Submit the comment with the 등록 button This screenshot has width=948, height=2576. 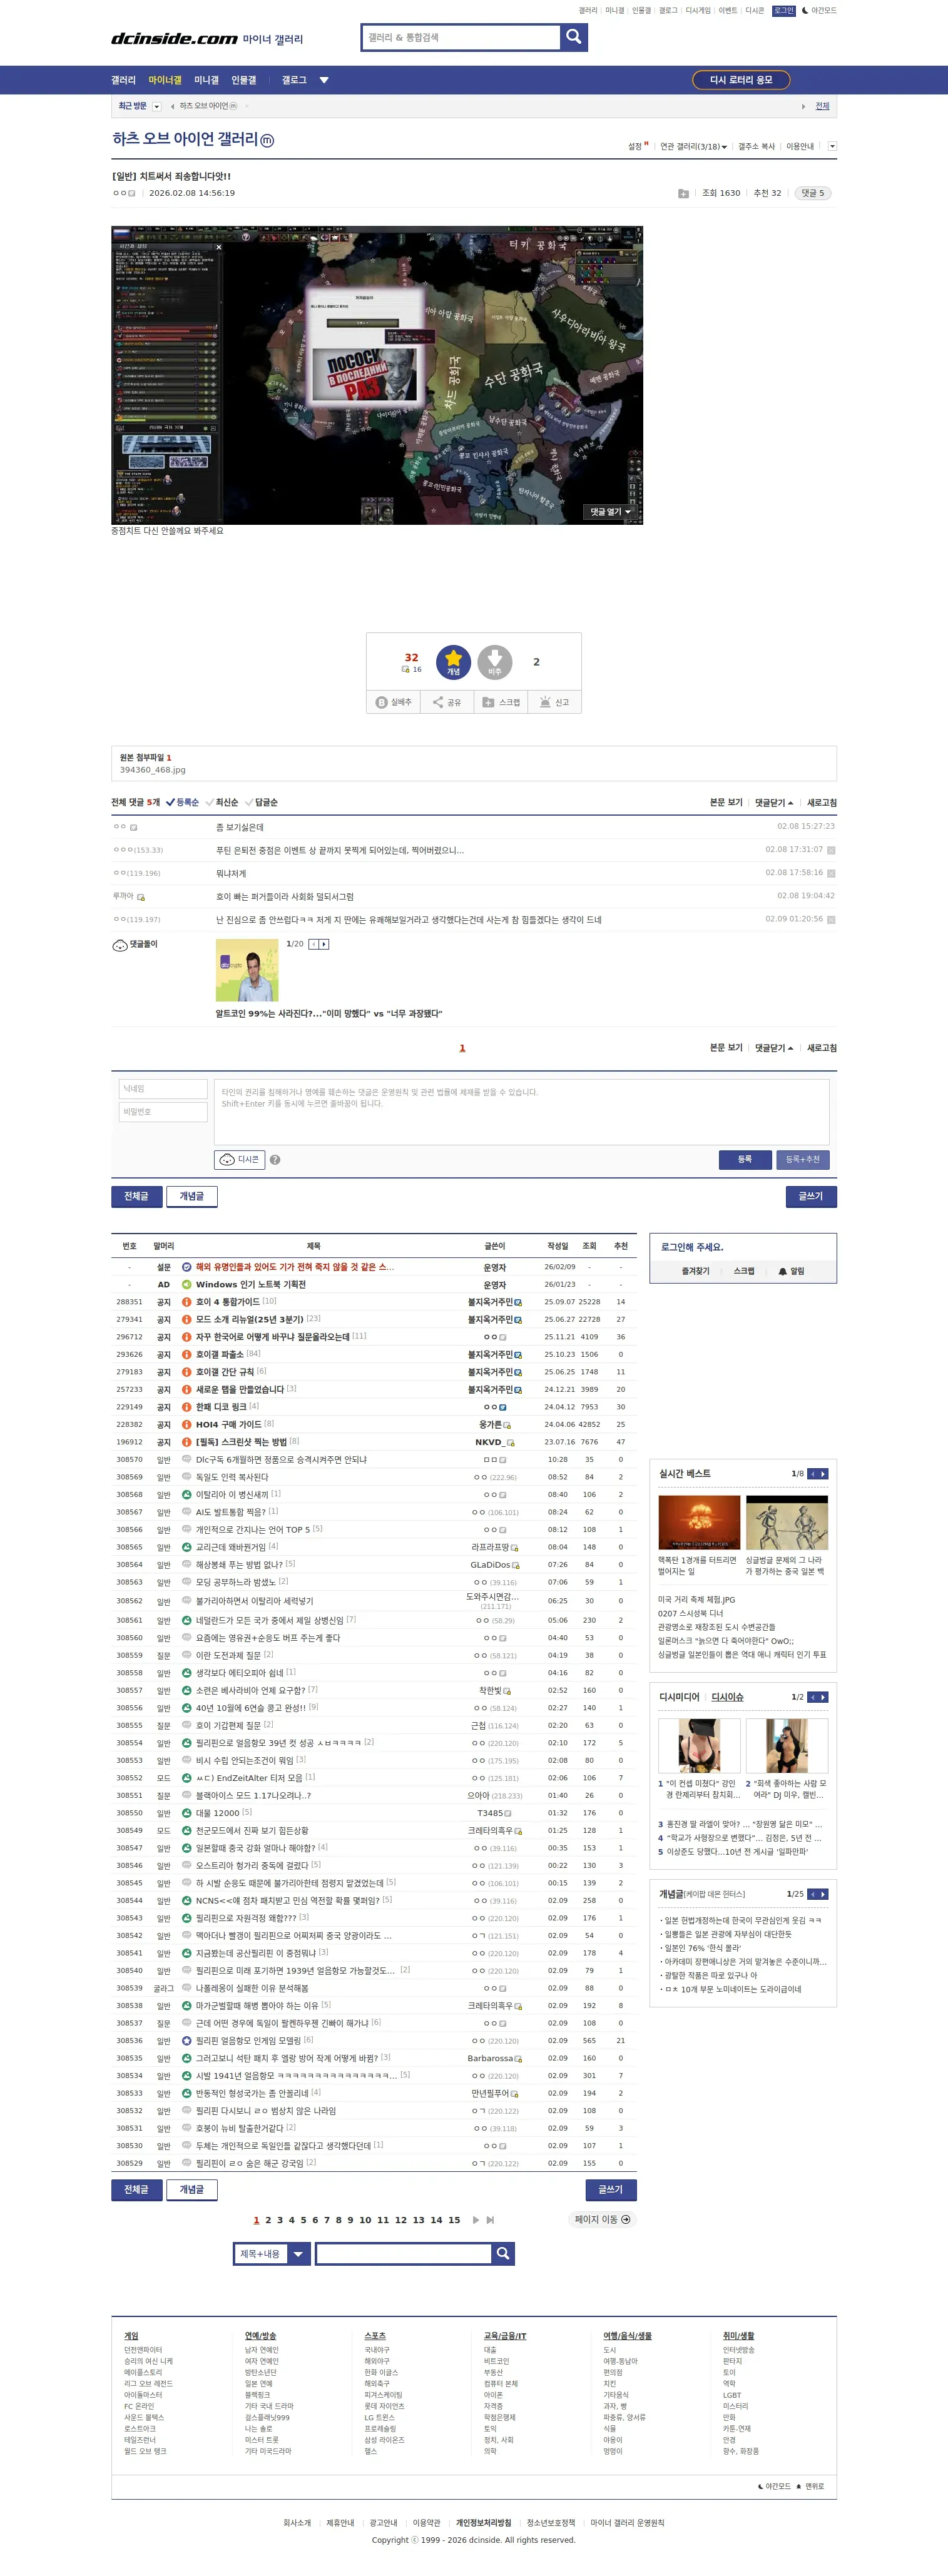pos(745,1159)
